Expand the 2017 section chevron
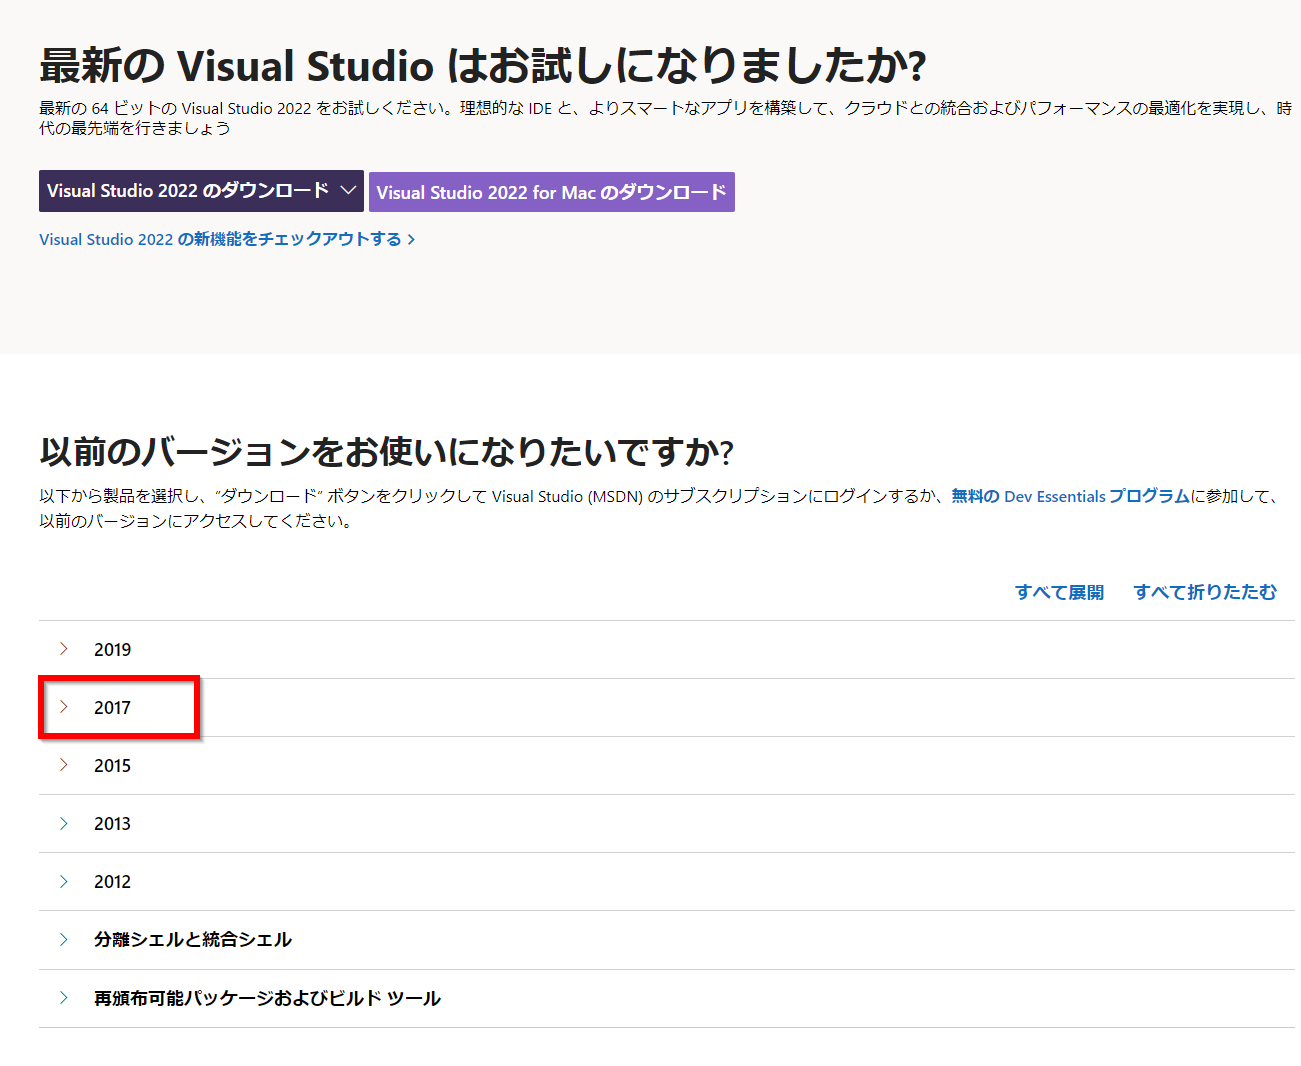1301x1066 pixels. (x=64, y=707)
